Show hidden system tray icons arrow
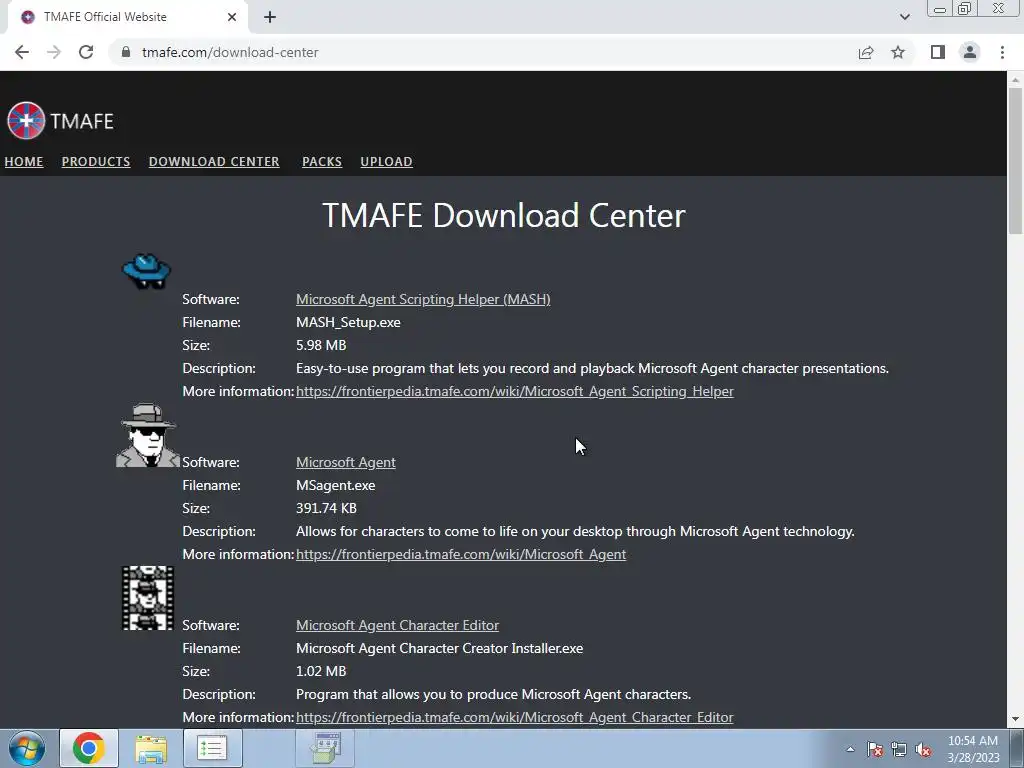 click(x=850, y=749)
